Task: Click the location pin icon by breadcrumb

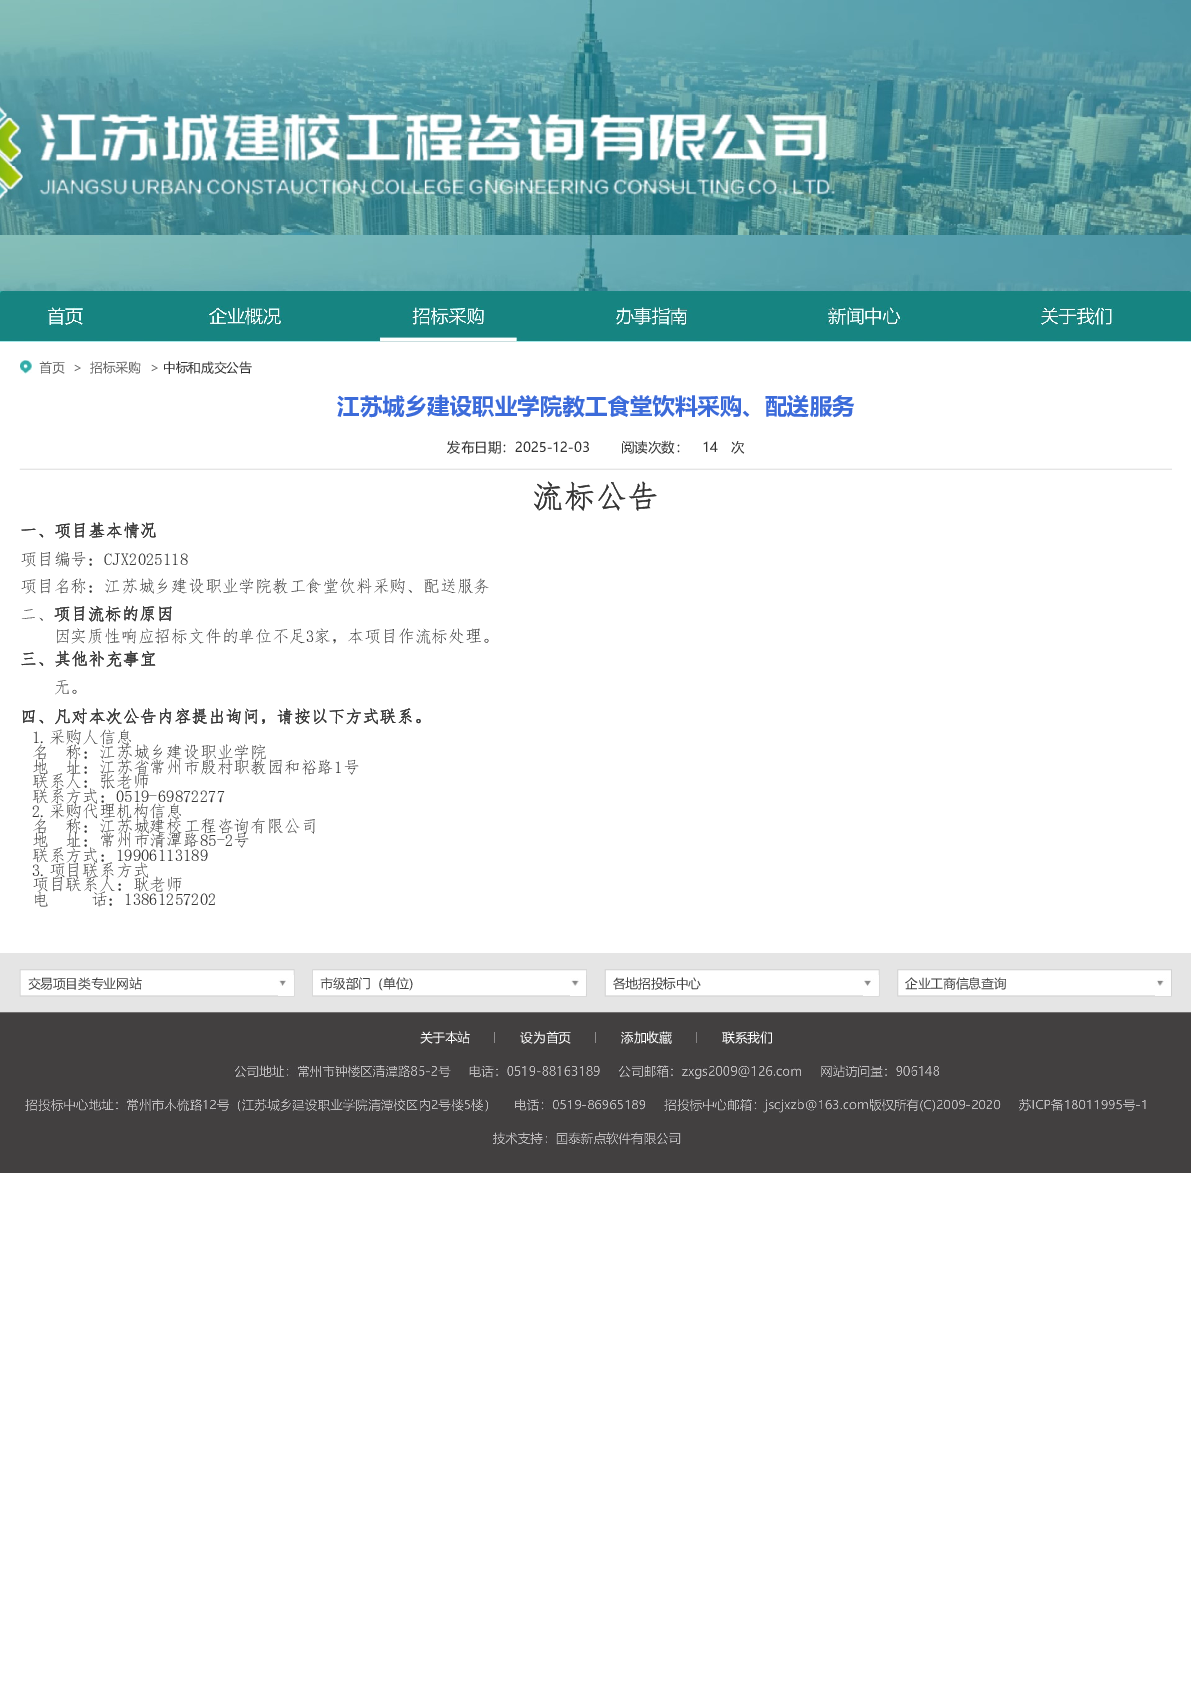Action: click(26, 367)
